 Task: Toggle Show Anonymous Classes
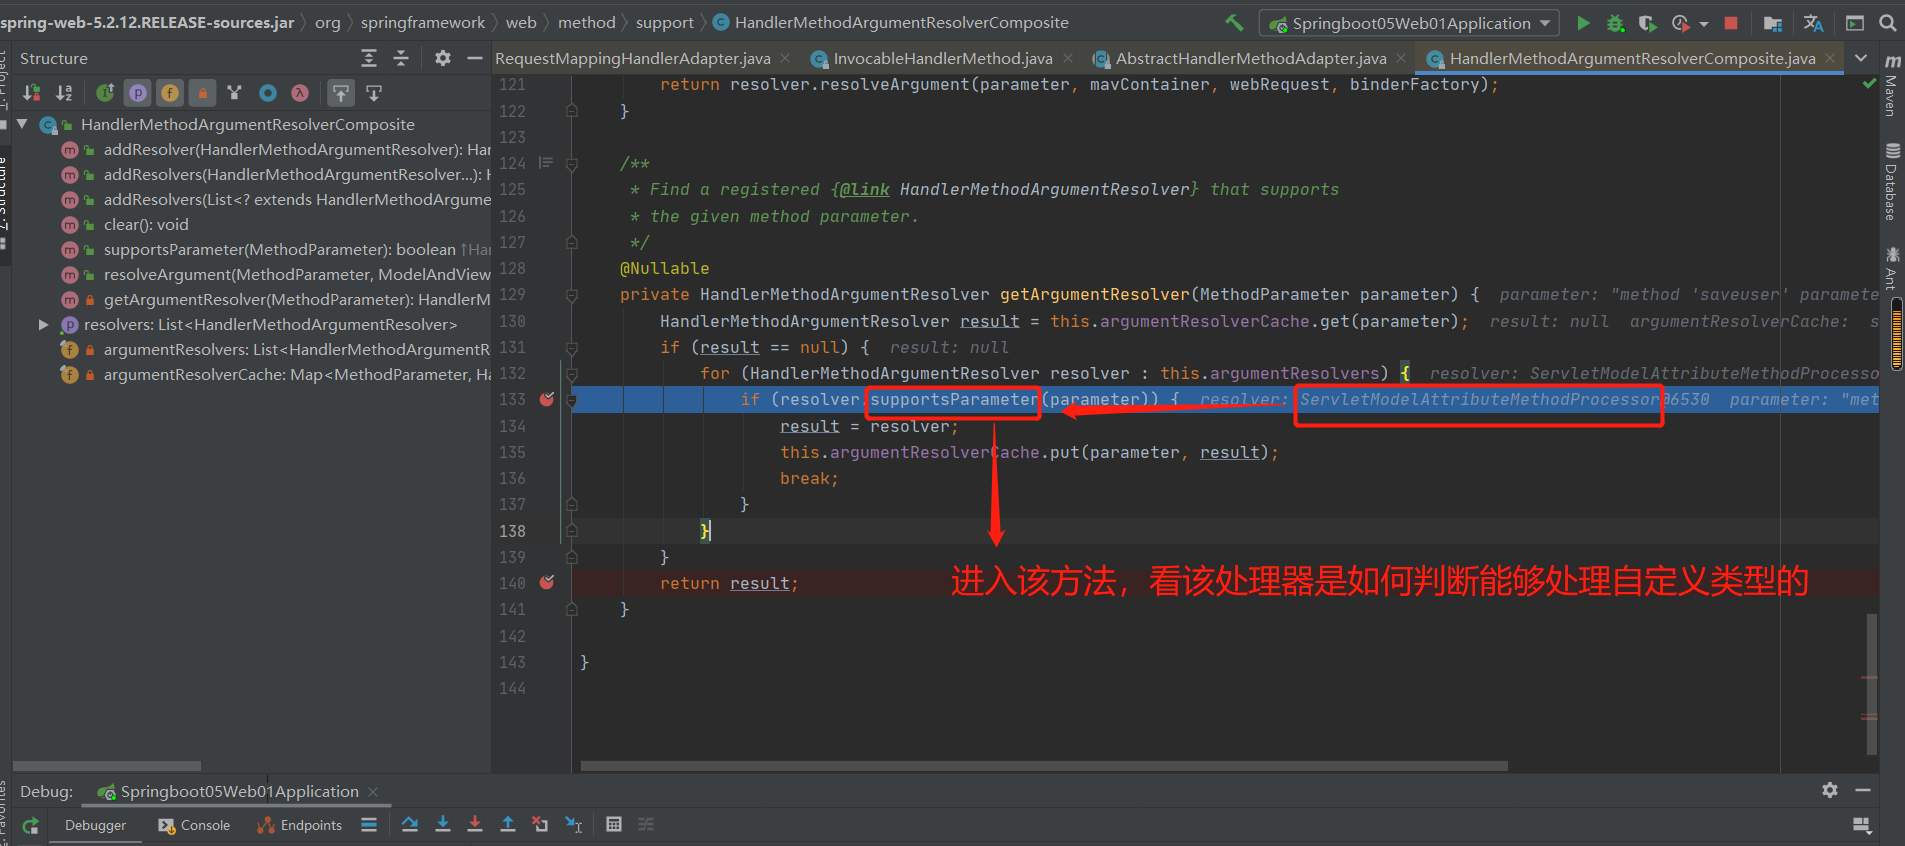(x=267, y=93)
